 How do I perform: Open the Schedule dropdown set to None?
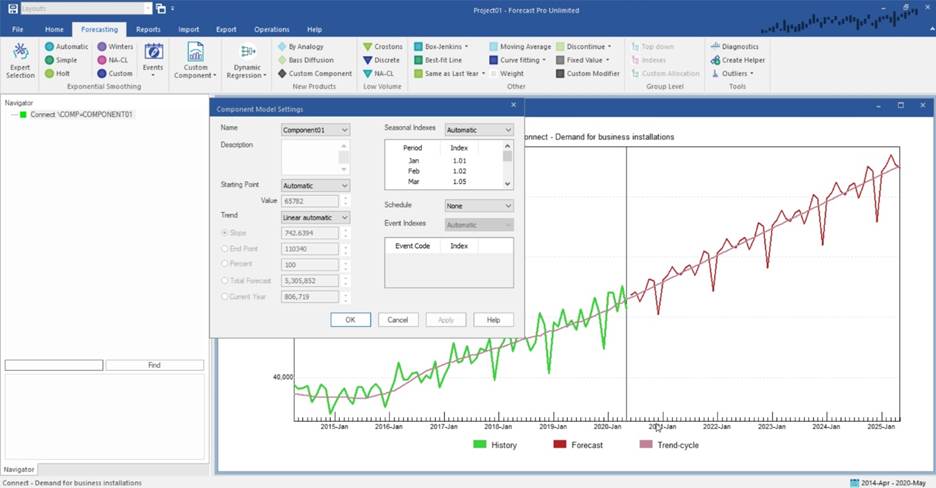tap(478, 205)
